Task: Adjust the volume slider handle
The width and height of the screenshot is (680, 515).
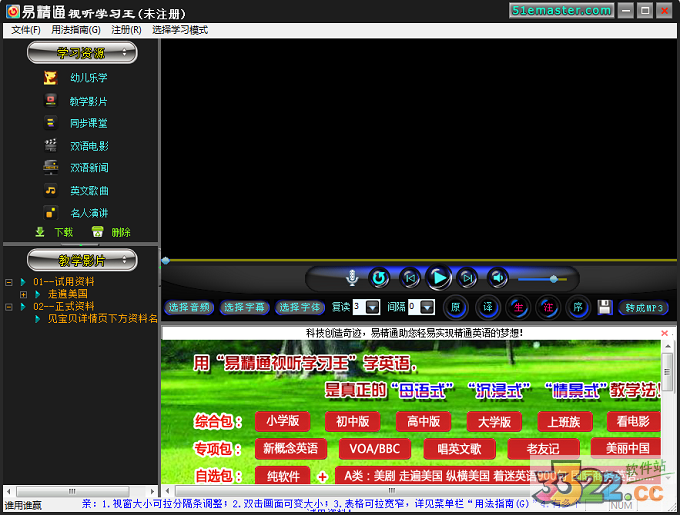Action: (553, 279)
